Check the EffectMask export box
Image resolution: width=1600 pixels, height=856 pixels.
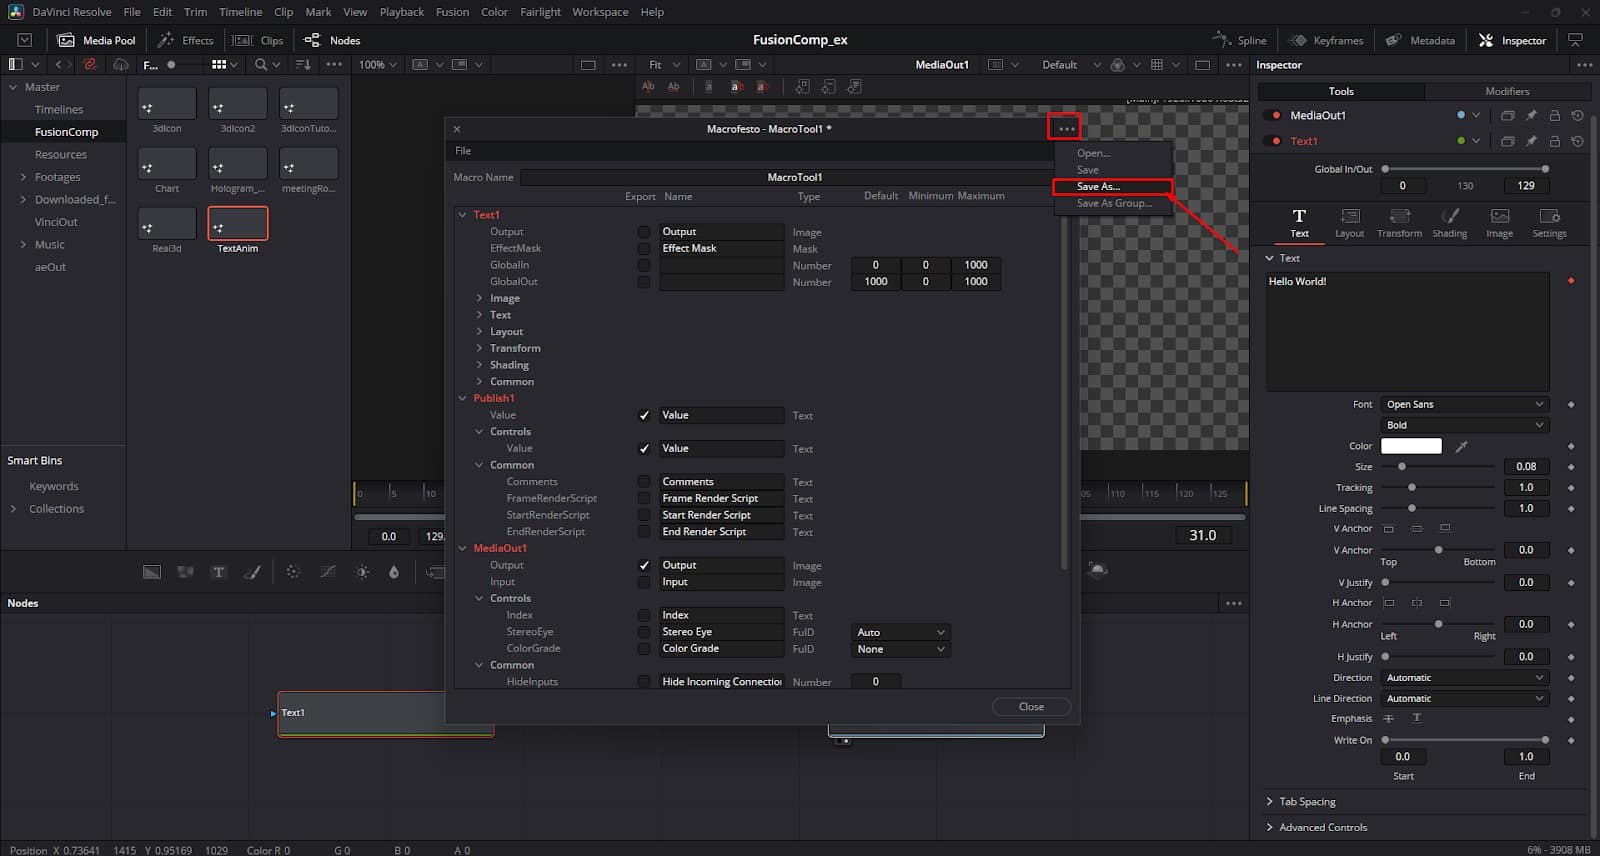pyautogui.click(x=644, y=248)
